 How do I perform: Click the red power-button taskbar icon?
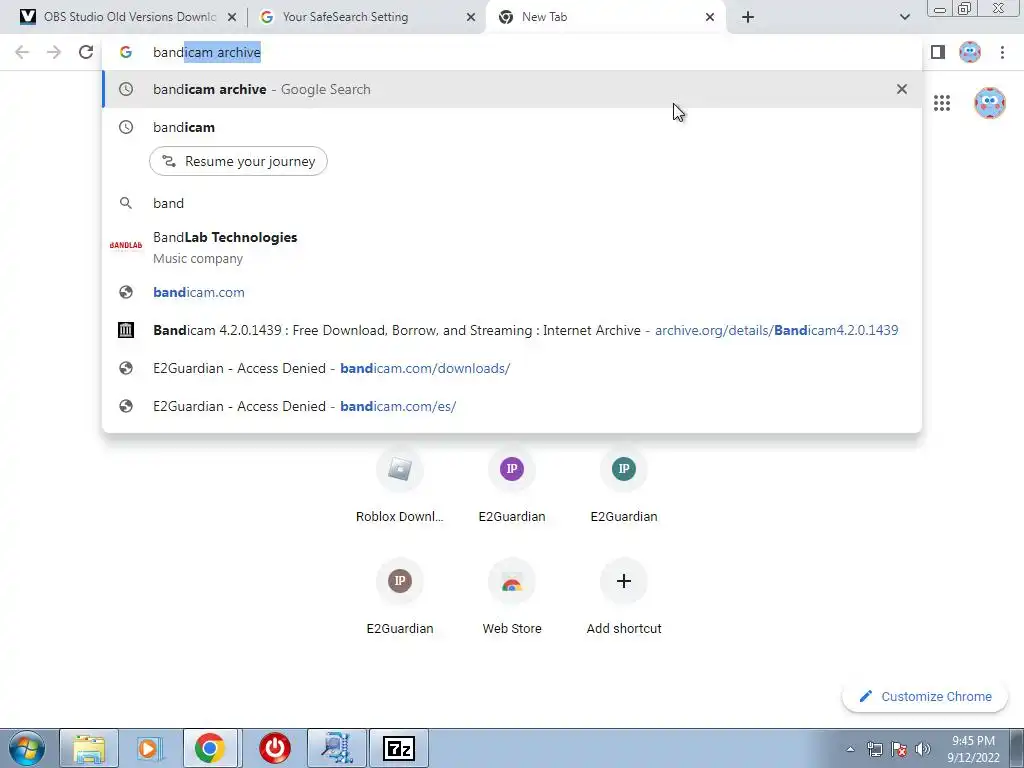[275, 748]
